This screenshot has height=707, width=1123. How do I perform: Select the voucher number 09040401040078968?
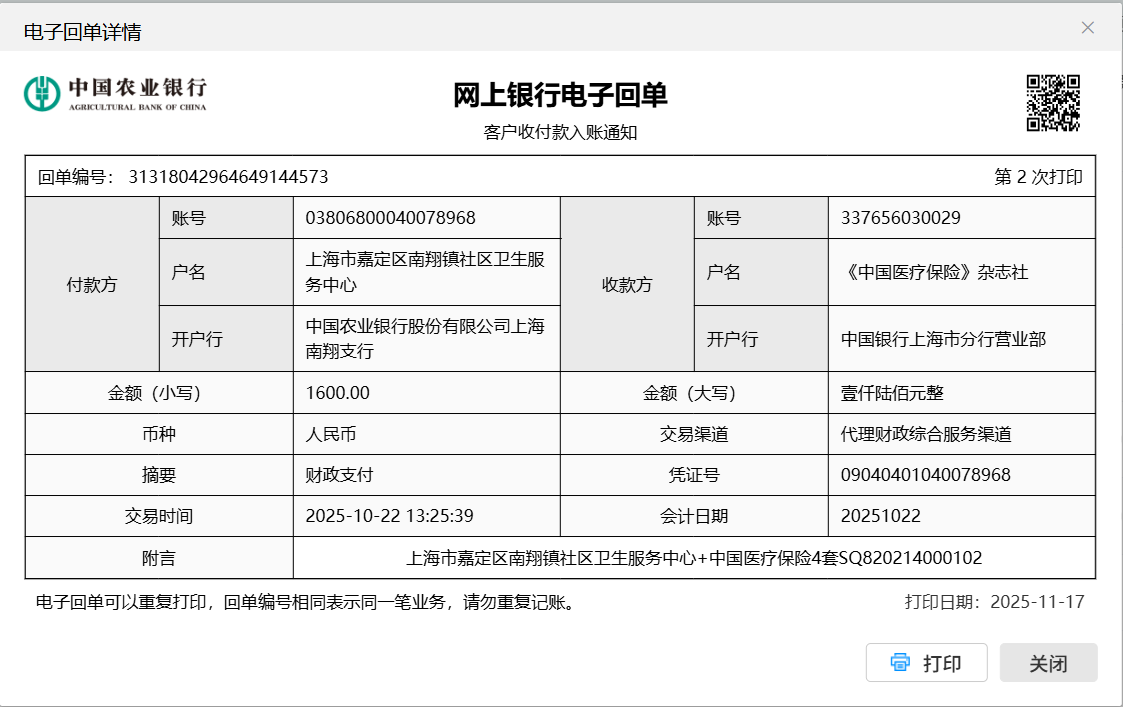tap(925, 475)
